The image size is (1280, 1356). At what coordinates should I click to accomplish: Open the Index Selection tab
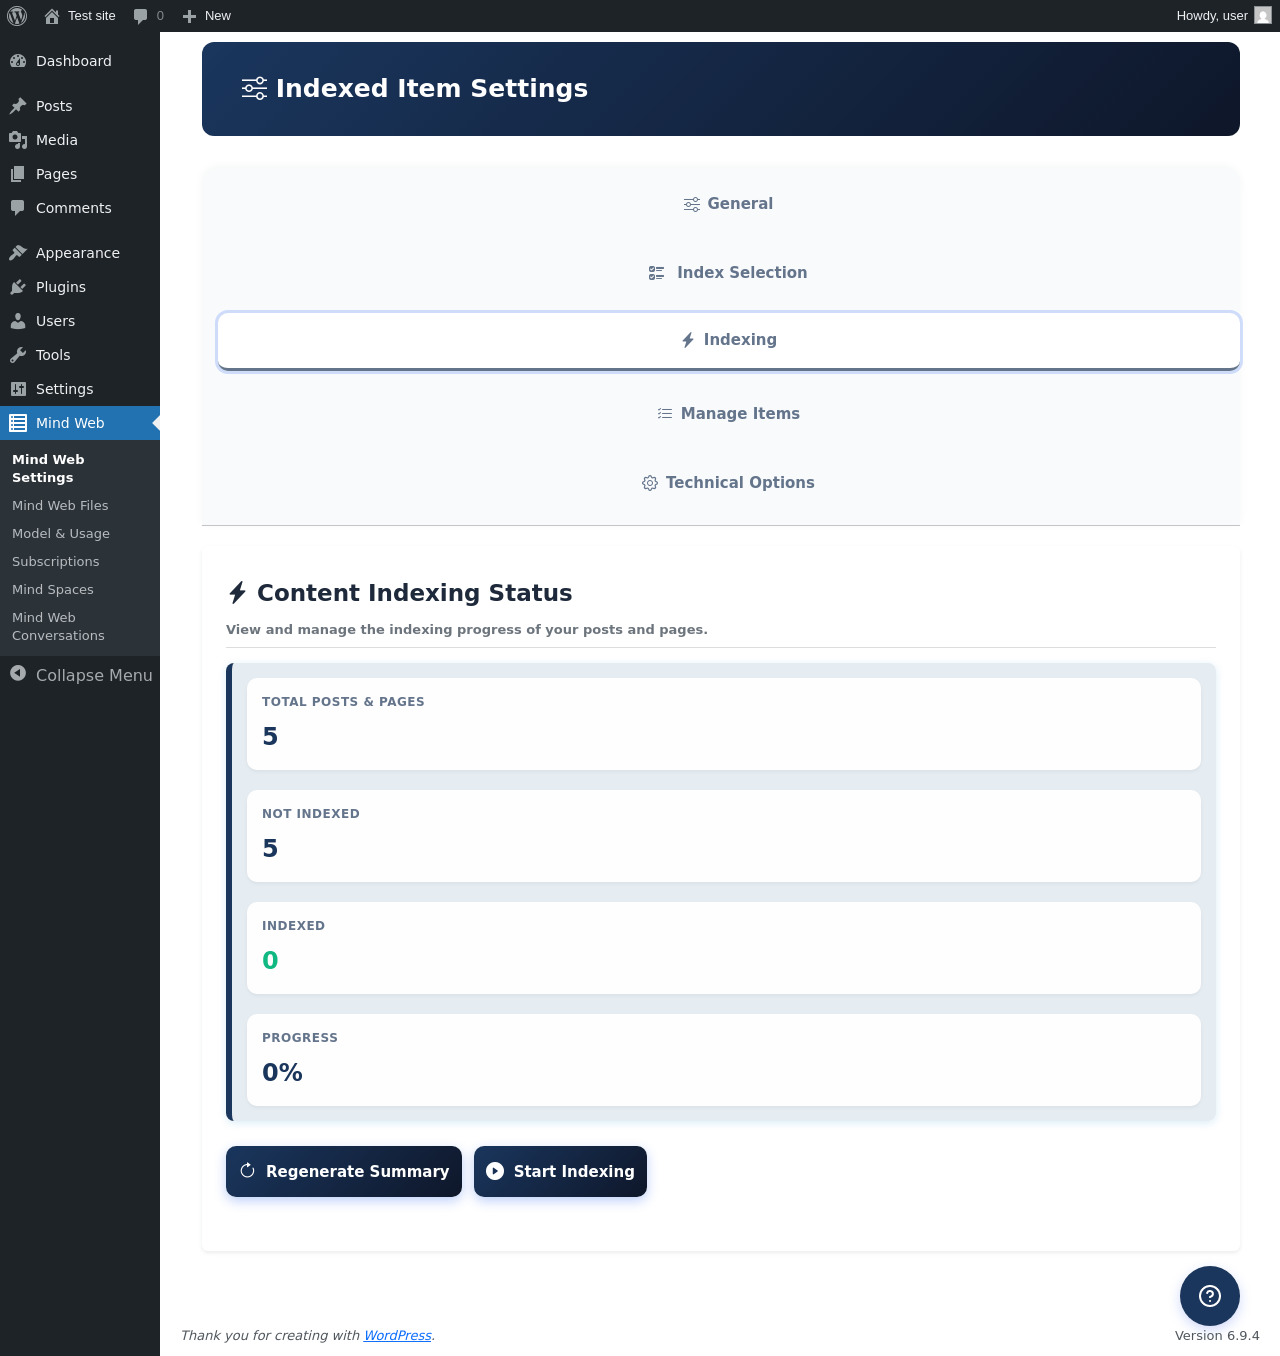click(728, 273)
